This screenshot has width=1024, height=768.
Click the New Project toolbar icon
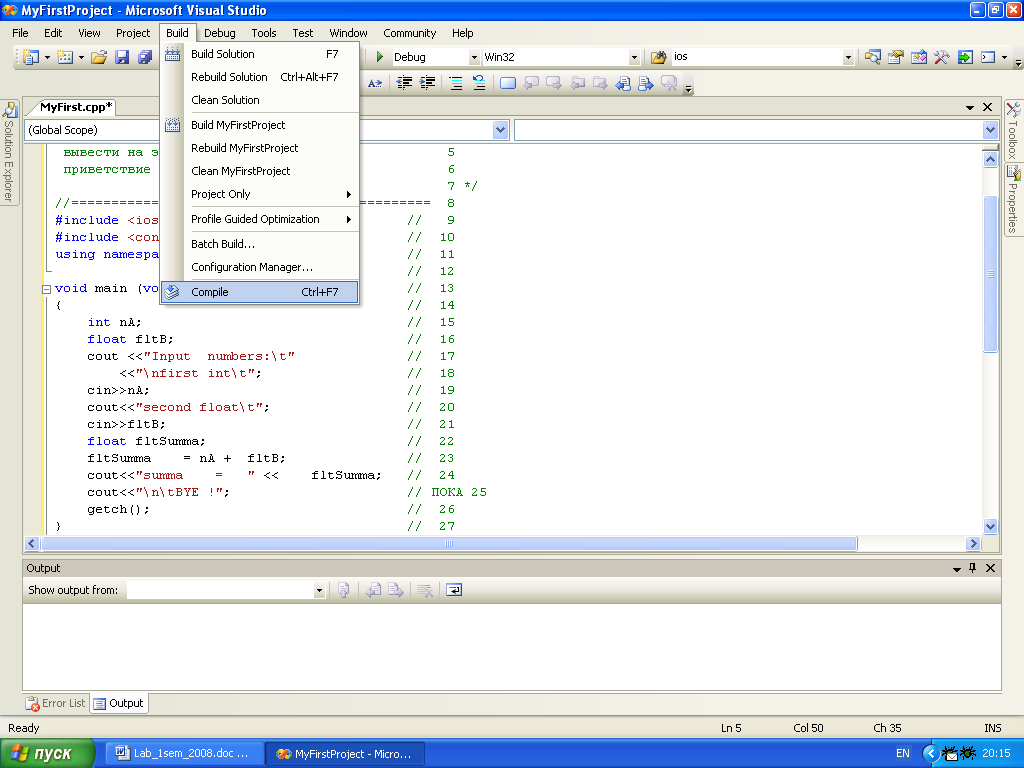tap(31, 57)
